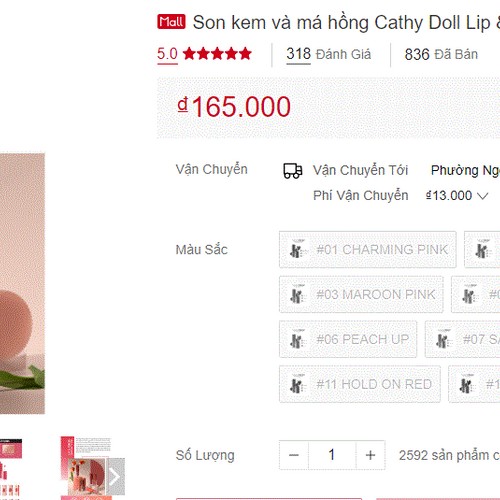Click the 5.0 rating score link
Viewport: 500px width, 500px height.
(x=167, y=54)
